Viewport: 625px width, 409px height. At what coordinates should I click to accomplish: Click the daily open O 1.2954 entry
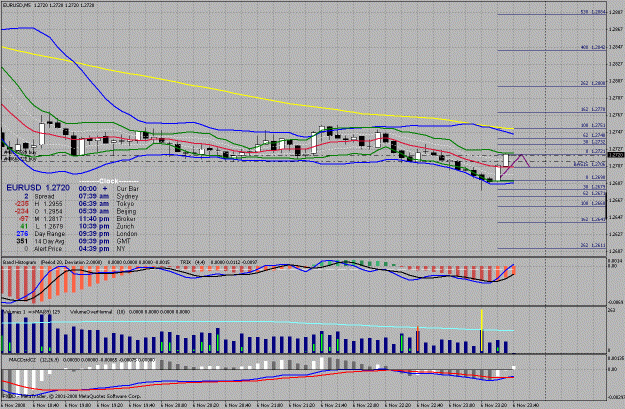tap(38, 211)
